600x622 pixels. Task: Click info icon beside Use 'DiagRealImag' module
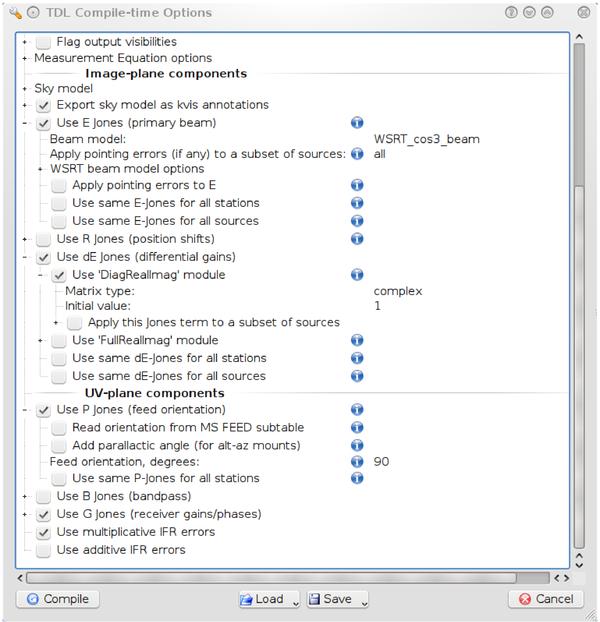point(356,275)
